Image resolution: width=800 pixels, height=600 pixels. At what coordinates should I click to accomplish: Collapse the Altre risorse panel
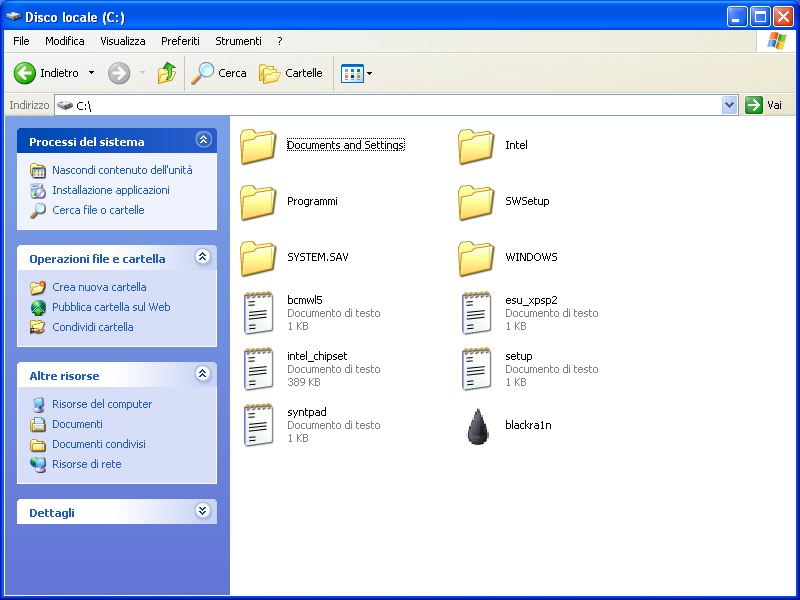point(203,373)
